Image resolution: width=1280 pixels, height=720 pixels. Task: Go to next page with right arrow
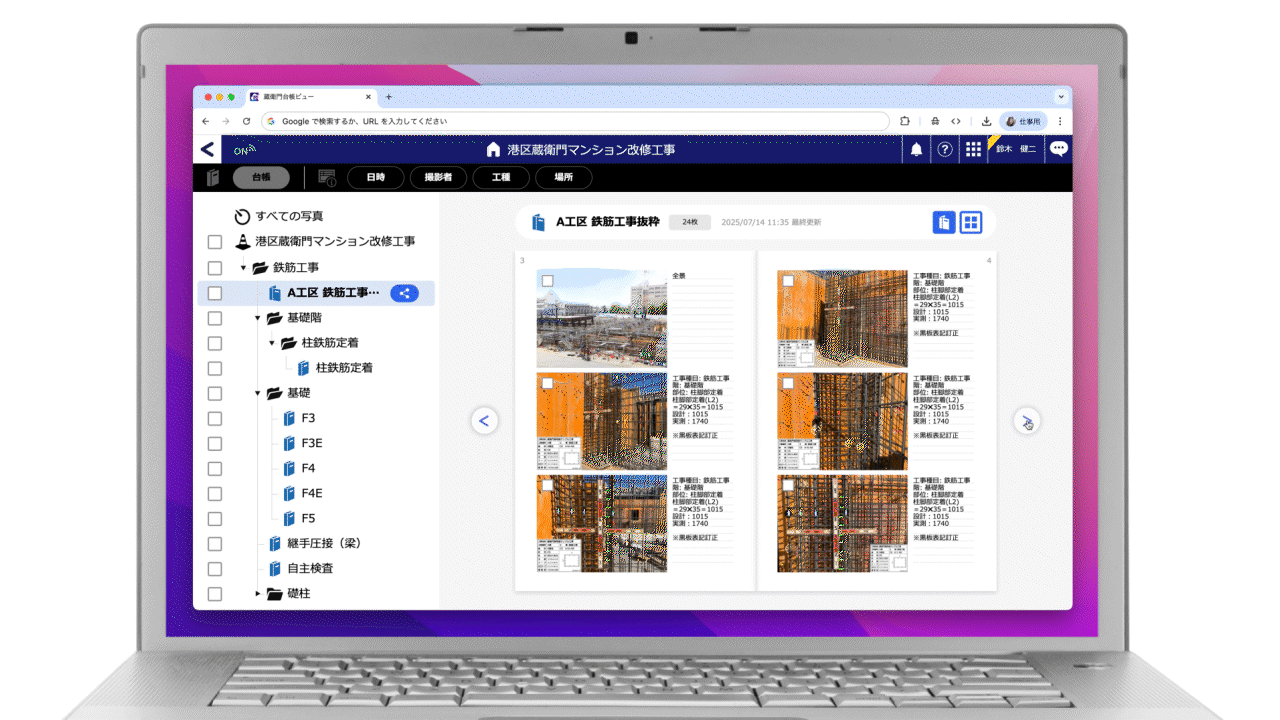(1027, 421)
